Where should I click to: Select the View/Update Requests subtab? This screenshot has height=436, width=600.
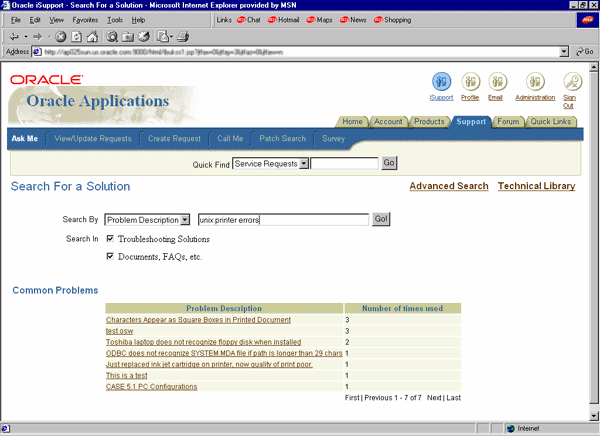click(93, 139)
